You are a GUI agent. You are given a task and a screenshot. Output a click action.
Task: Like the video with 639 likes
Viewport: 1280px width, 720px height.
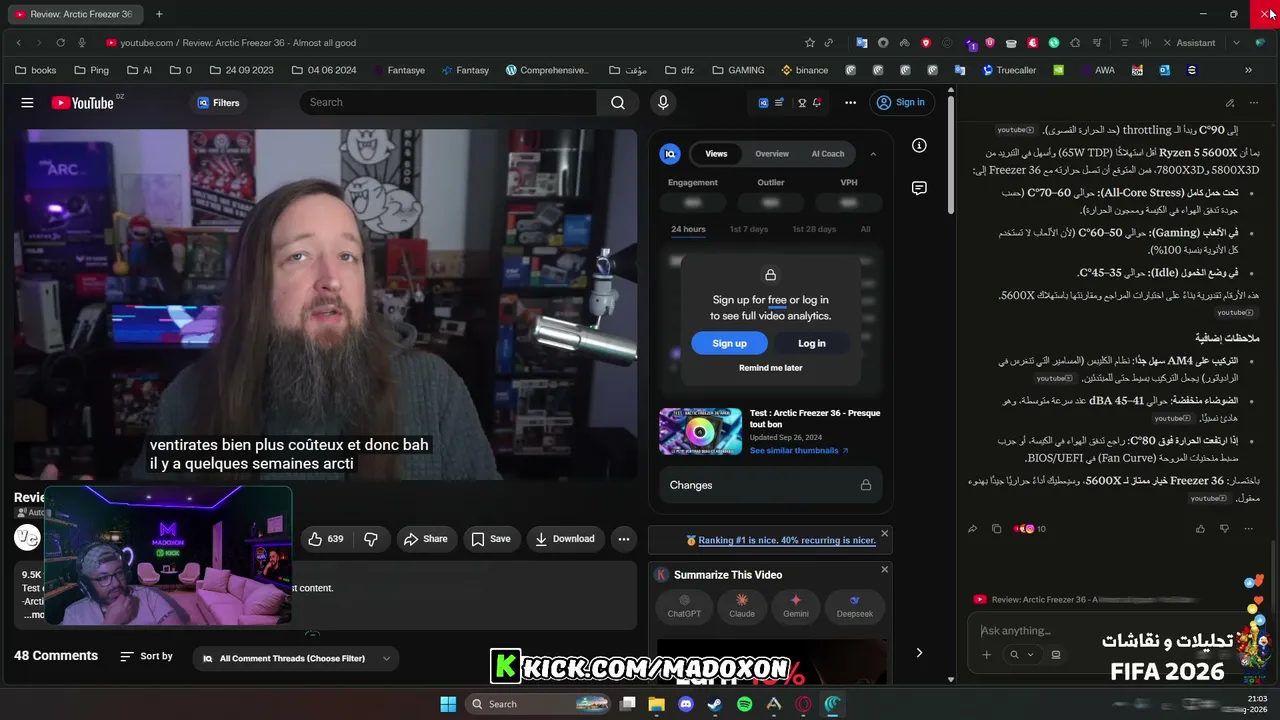pos(325,539)
